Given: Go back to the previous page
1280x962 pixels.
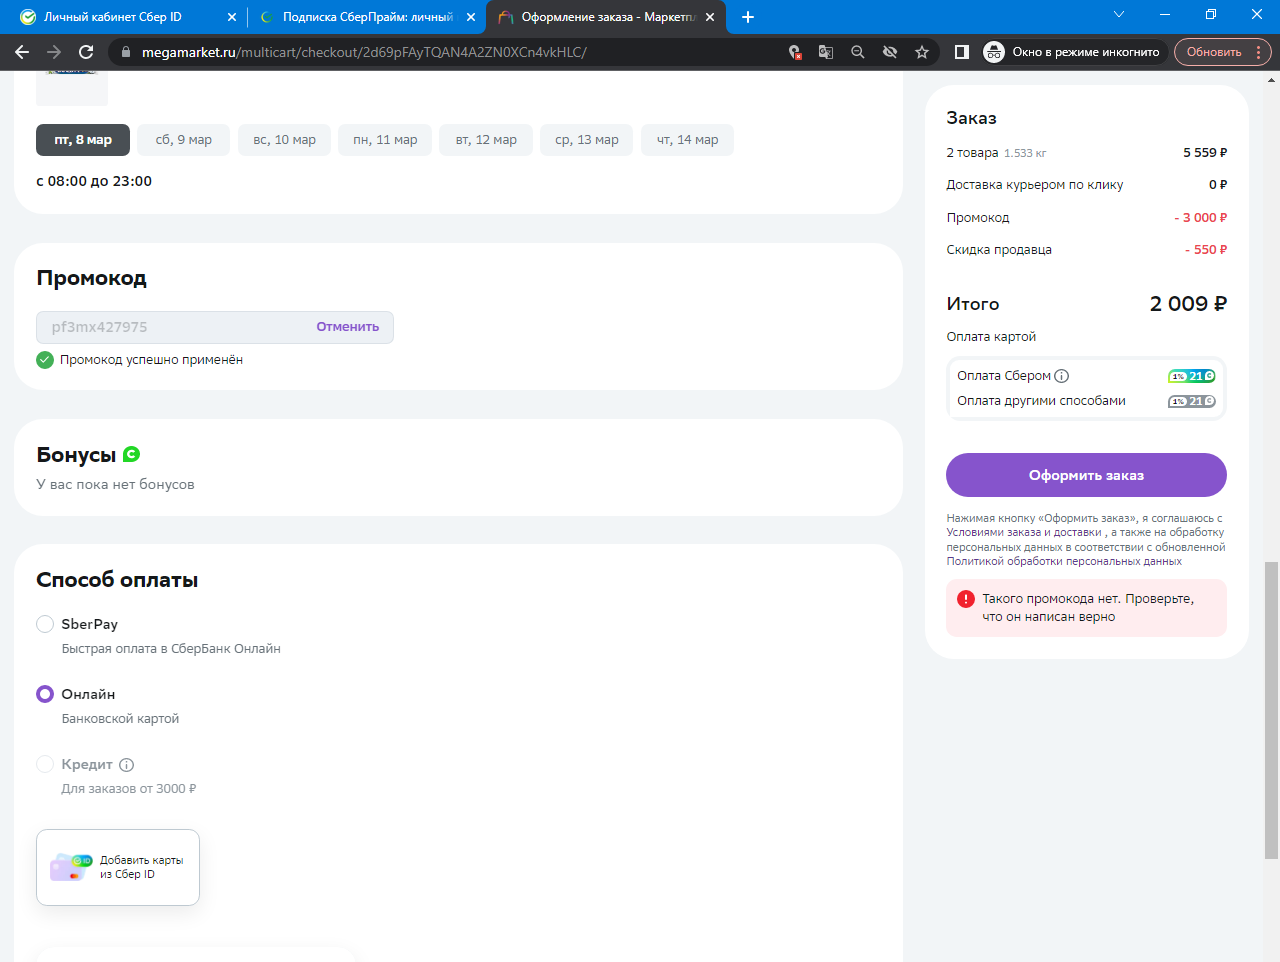Looking at the screenshot, I should point(22,52).
